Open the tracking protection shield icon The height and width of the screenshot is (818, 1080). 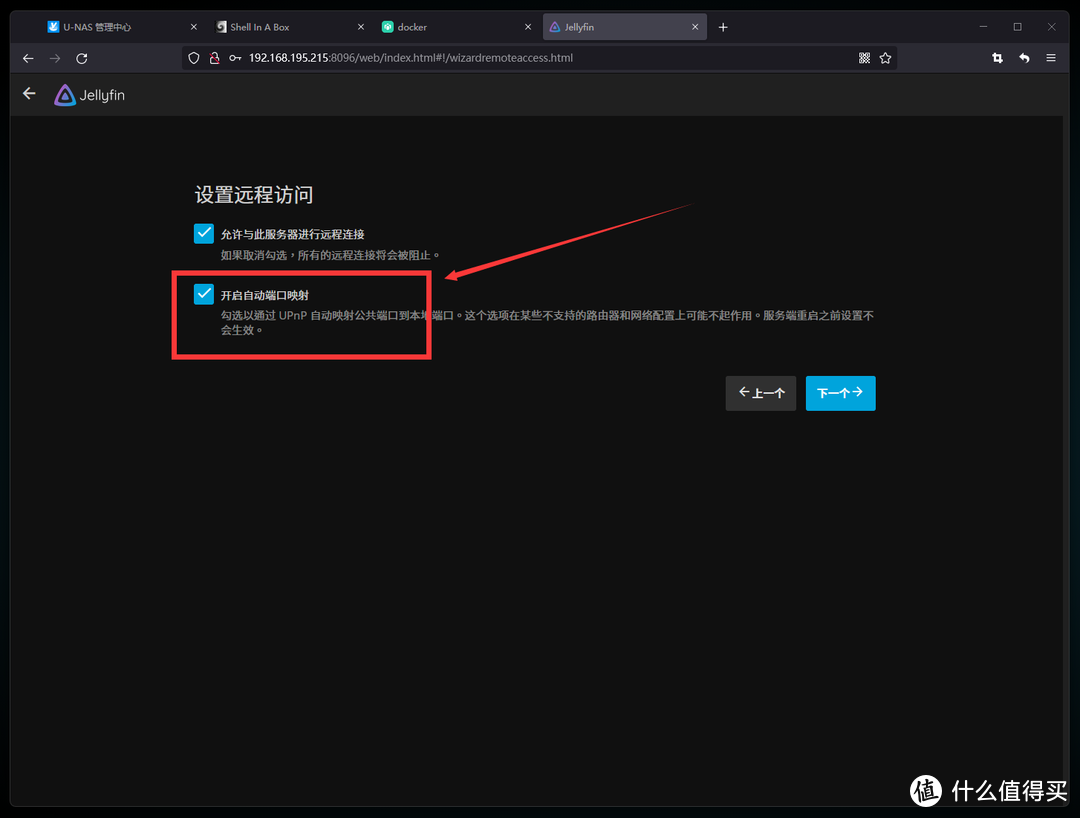193,58
